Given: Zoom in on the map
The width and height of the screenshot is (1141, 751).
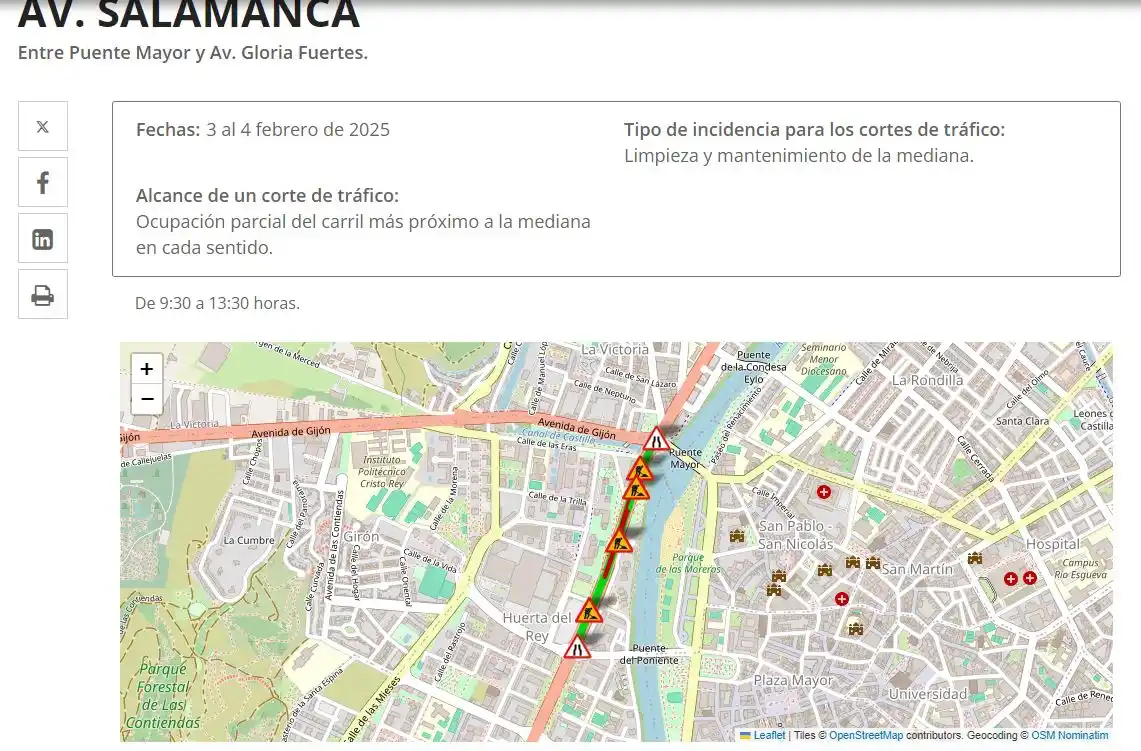Looking at the screenshot, I should [x=146, y=368].
